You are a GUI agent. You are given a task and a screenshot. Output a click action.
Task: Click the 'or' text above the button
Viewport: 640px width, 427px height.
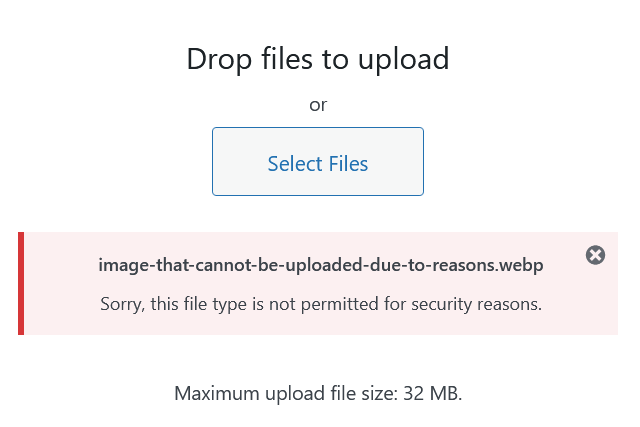point(318,105)
